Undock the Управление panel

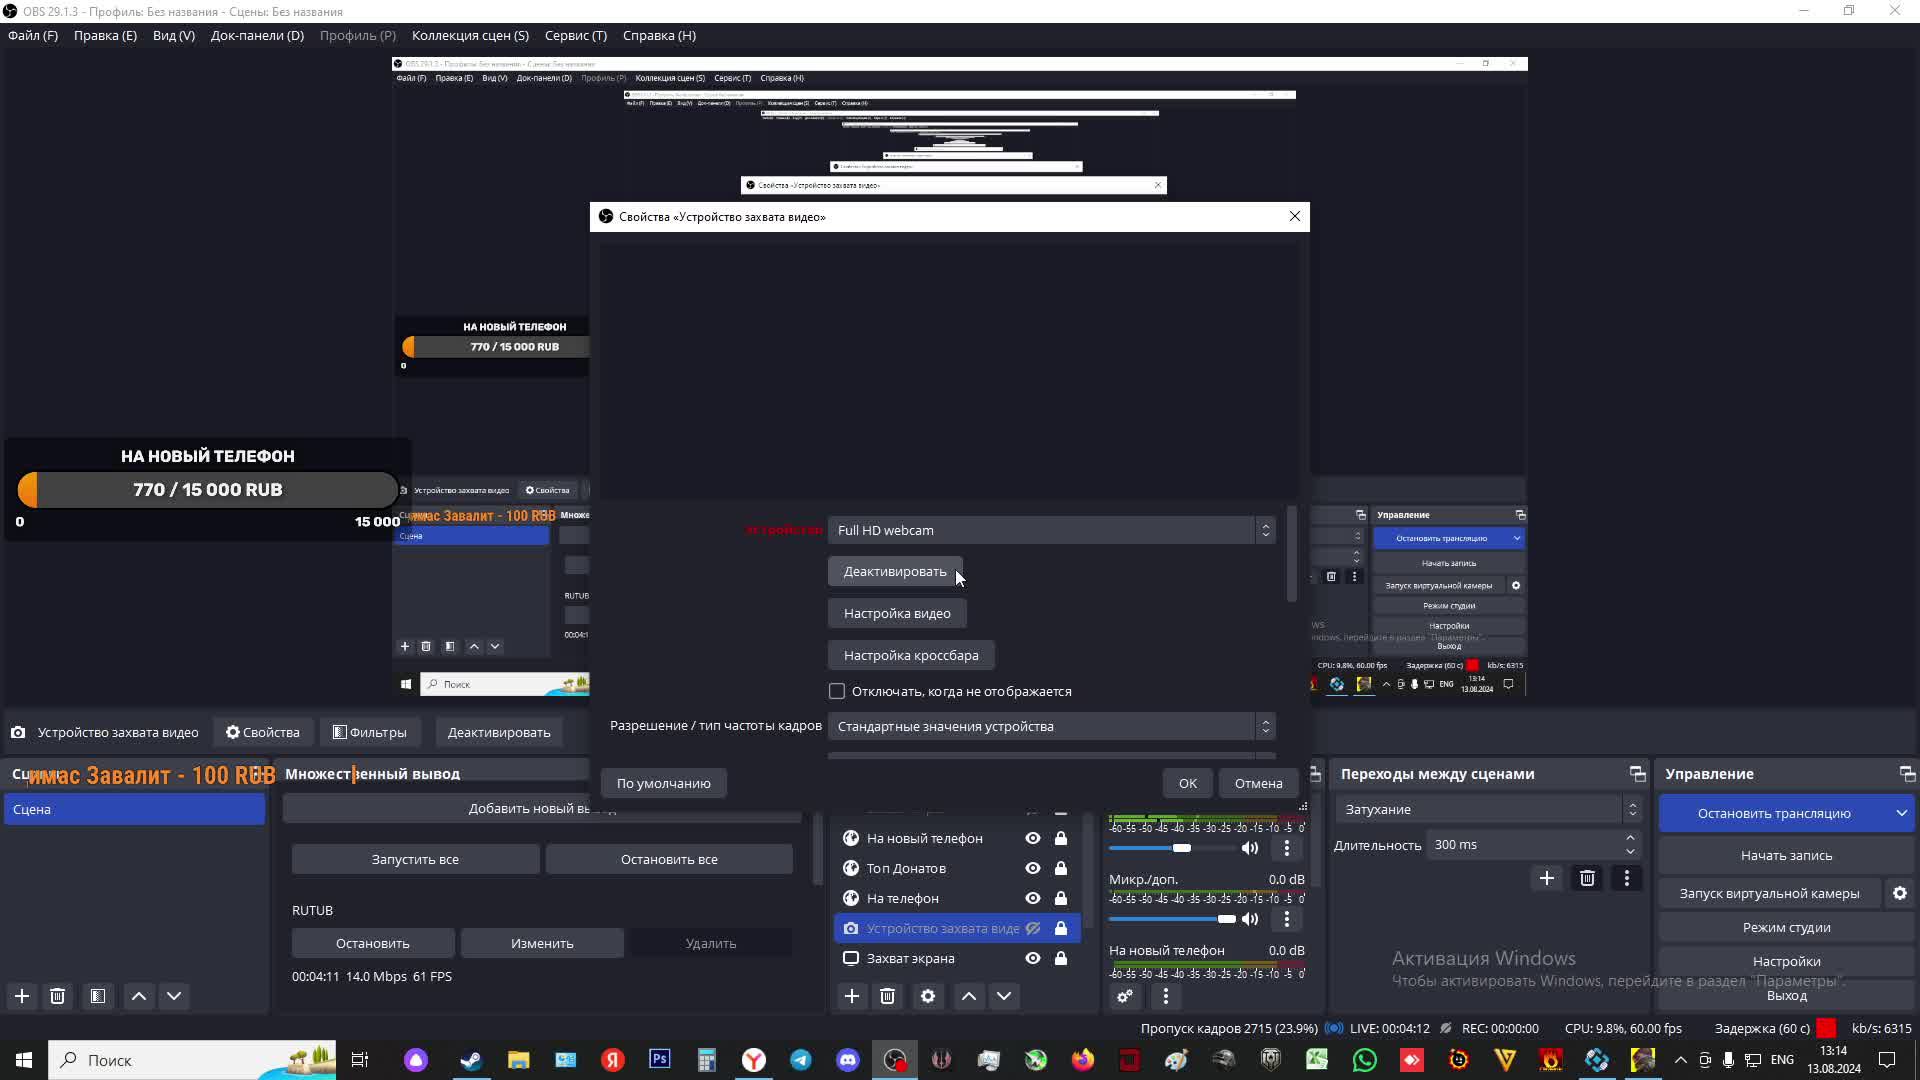click(x=1906, y=774)
